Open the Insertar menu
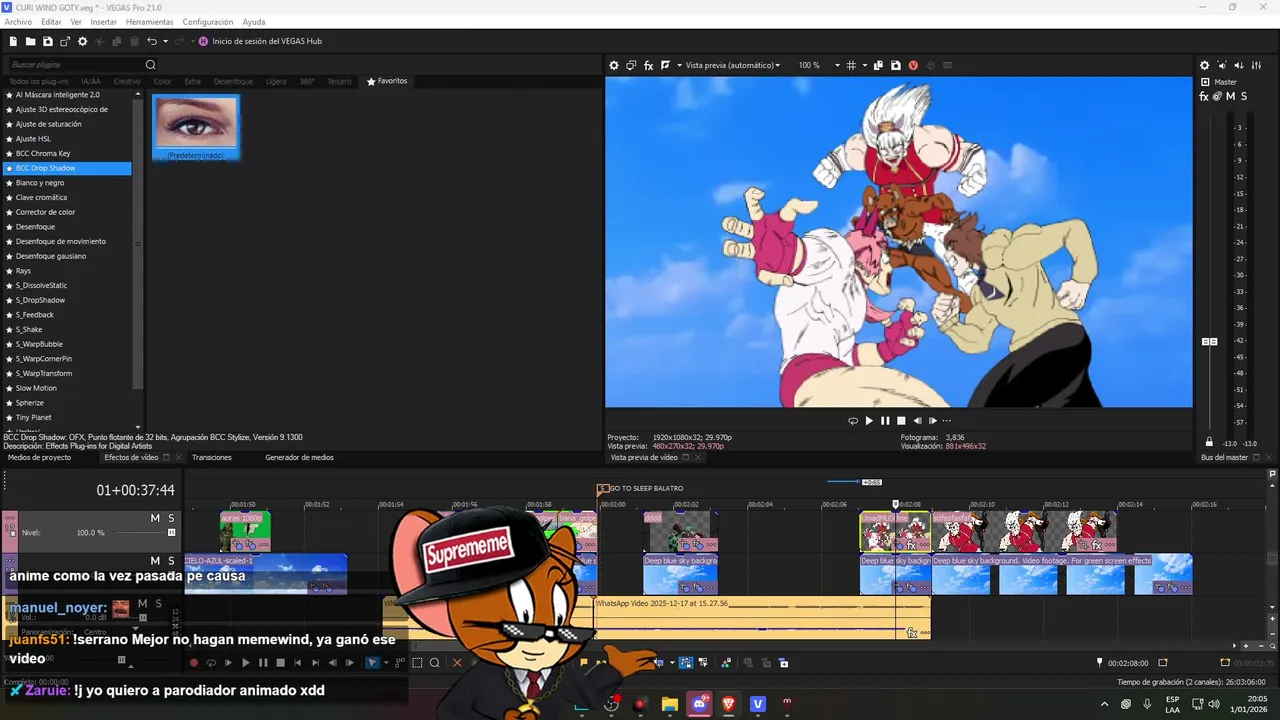Screen dimensions: 1280x720 [103, 22]
